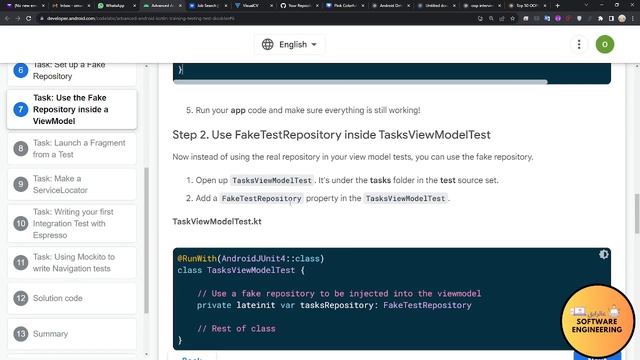Open the browser side panel icon

[611, 18]
